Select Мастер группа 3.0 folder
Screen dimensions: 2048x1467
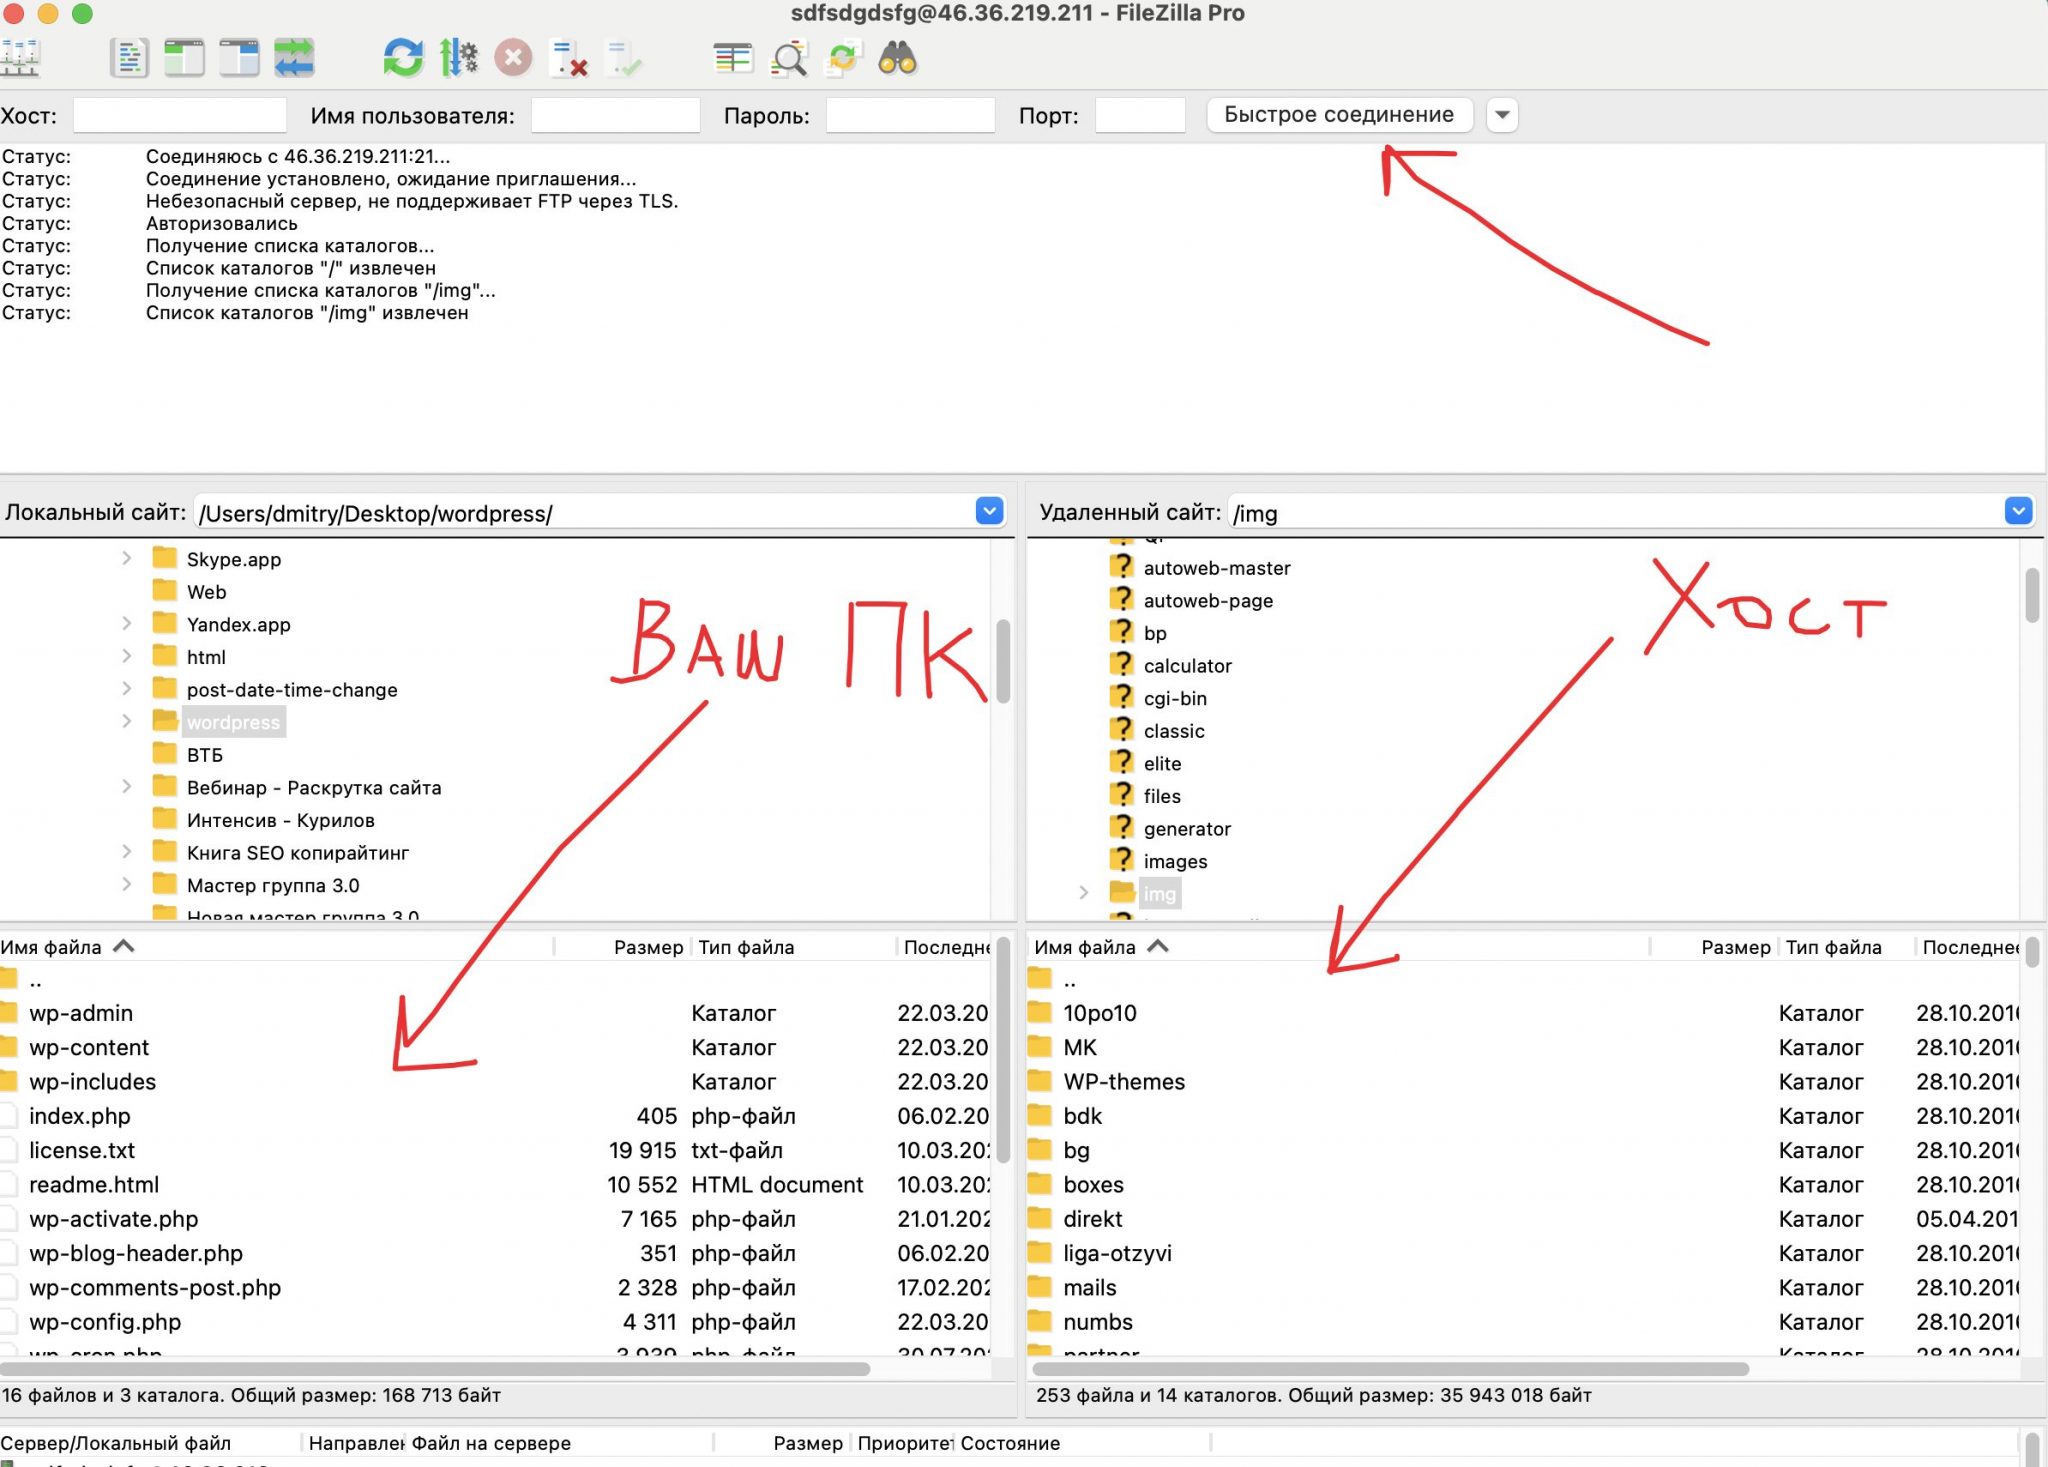click(x=272, y=885)
